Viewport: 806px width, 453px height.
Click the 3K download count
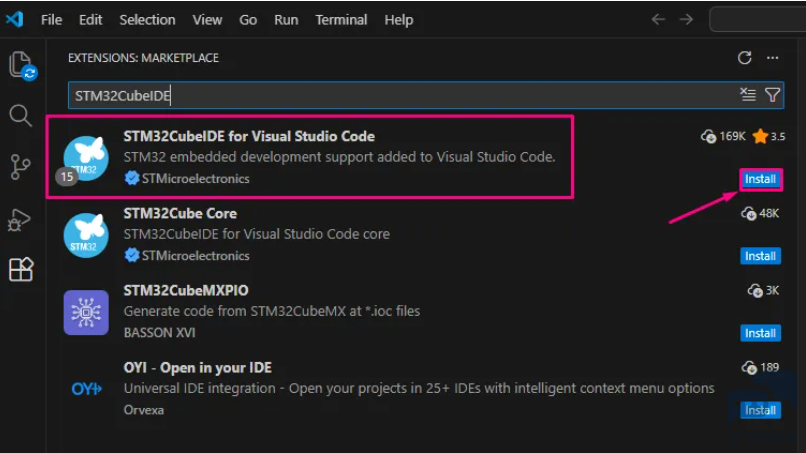point(763,291)
